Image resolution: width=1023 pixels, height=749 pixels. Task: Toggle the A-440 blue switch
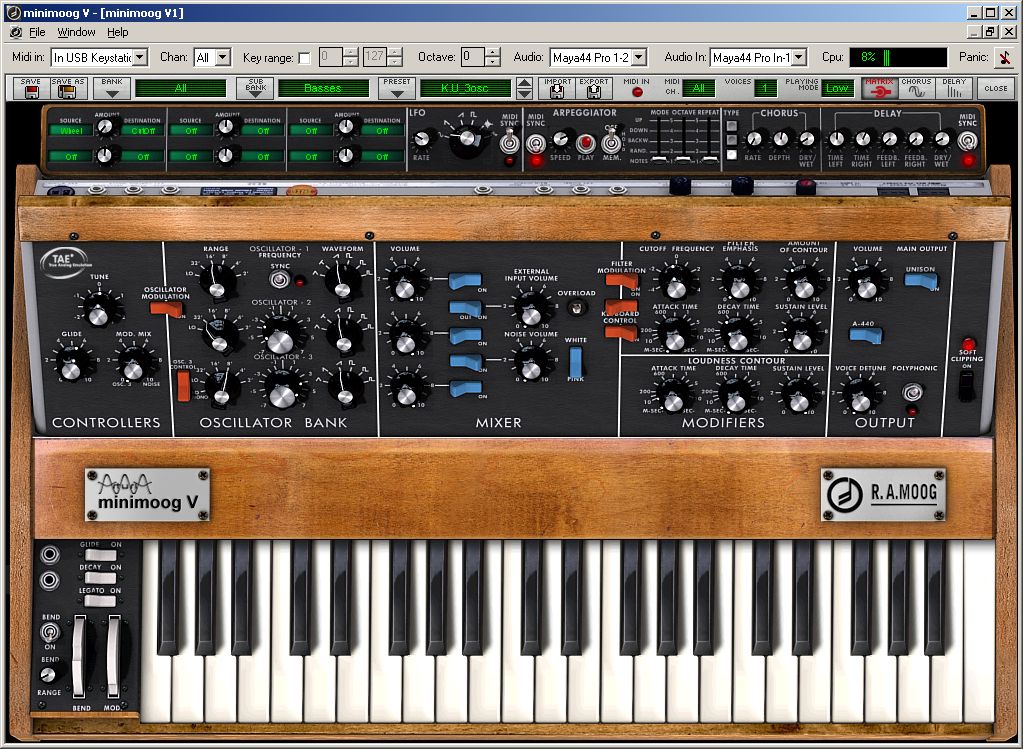pyautogui.click(x=866, y=335)
